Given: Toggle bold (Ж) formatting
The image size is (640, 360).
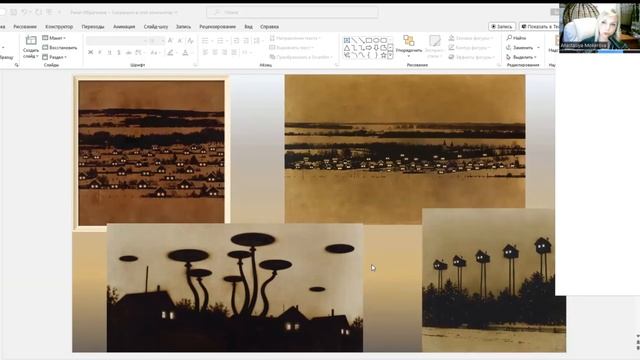Looking at the screenshot, I should coord(91,52).
